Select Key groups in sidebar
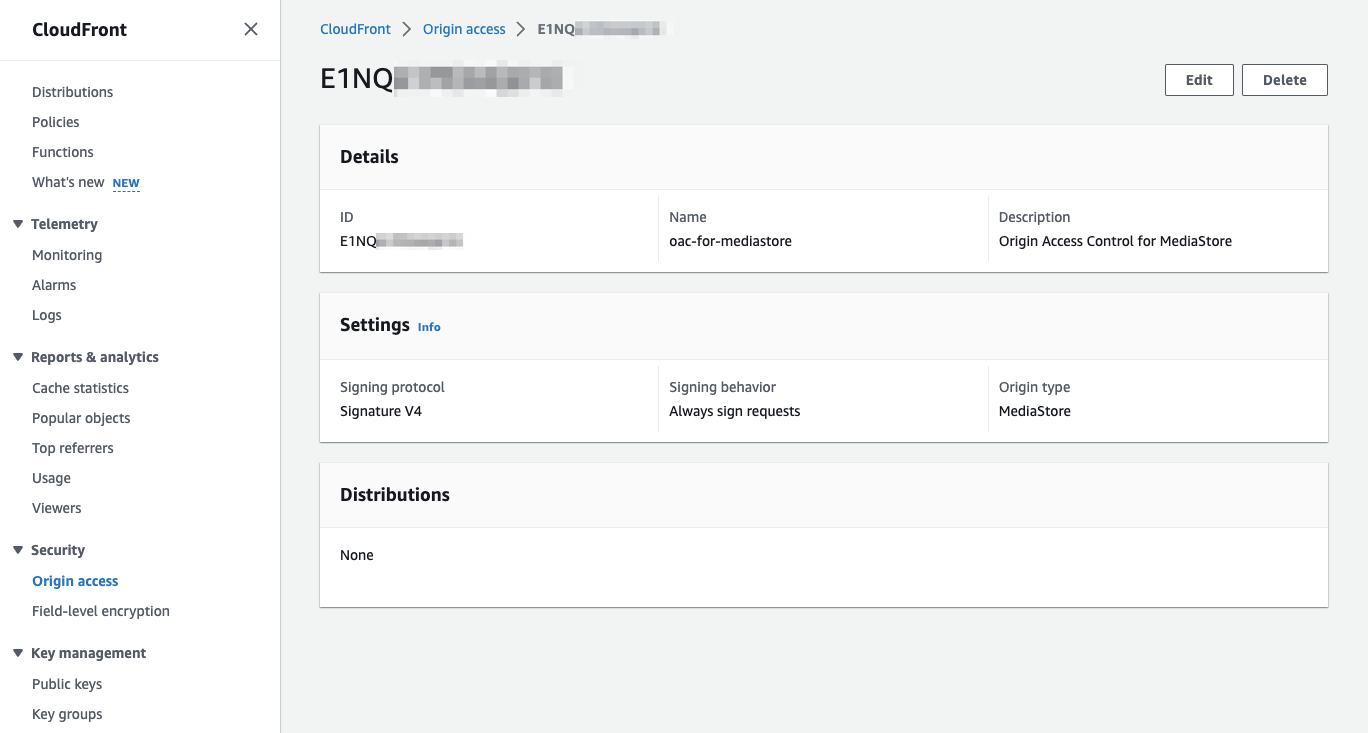The width and height of the screenshot is (1368, 733). (67, 714)
